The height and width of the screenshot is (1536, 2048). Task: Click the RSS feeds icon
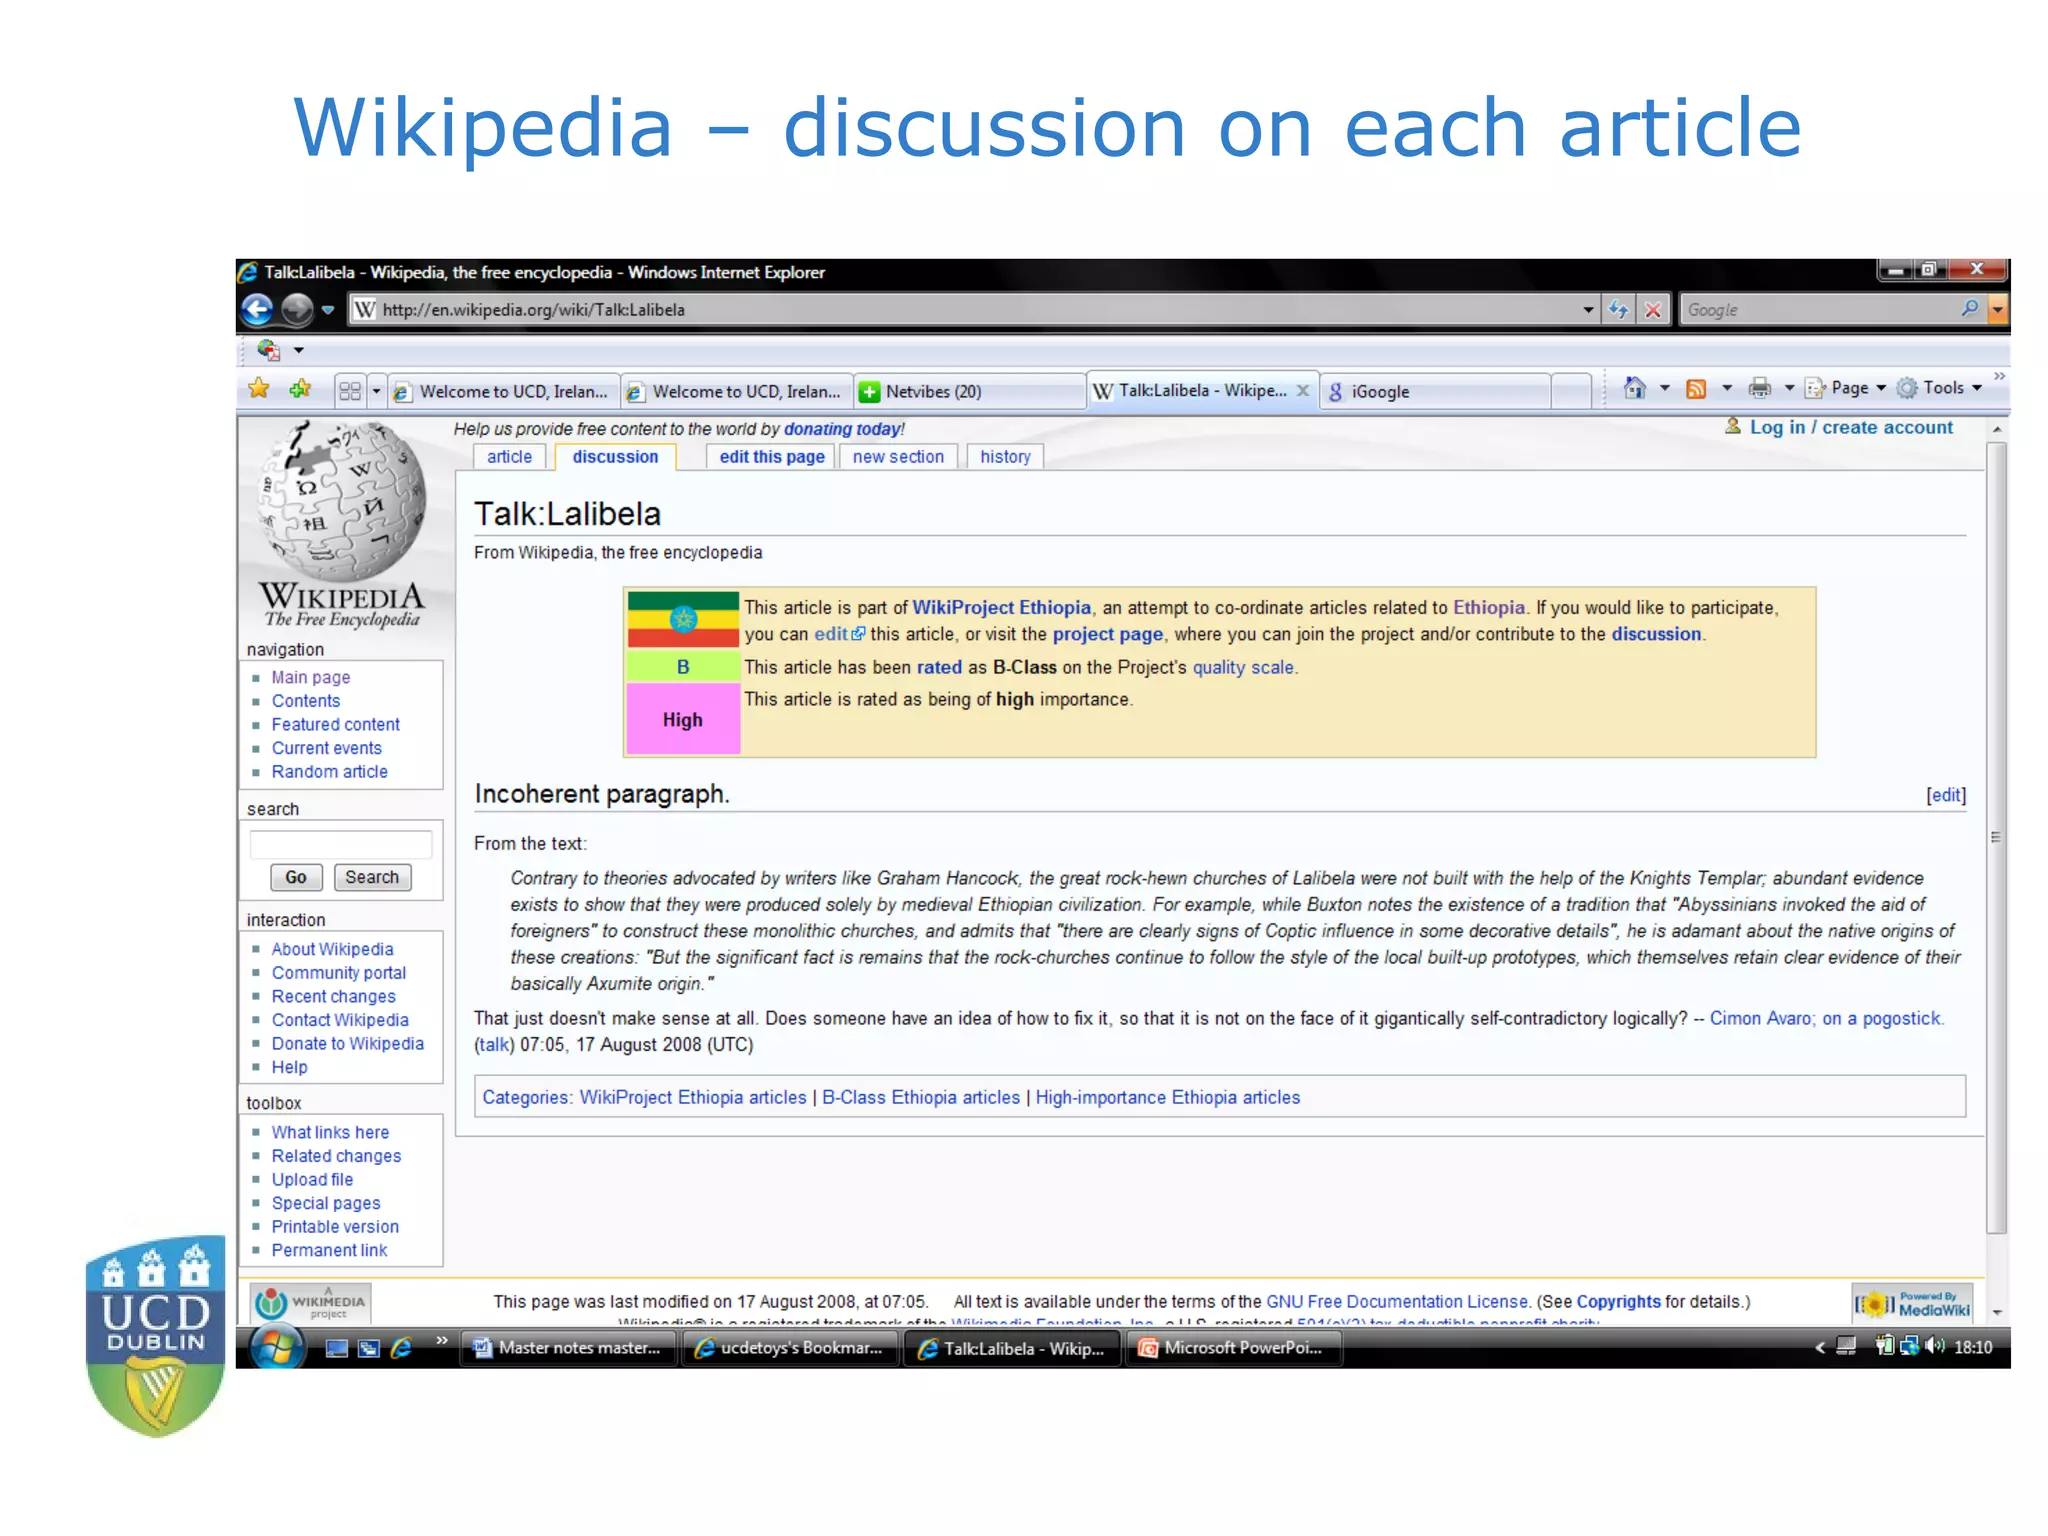(x=1696, y=389)
